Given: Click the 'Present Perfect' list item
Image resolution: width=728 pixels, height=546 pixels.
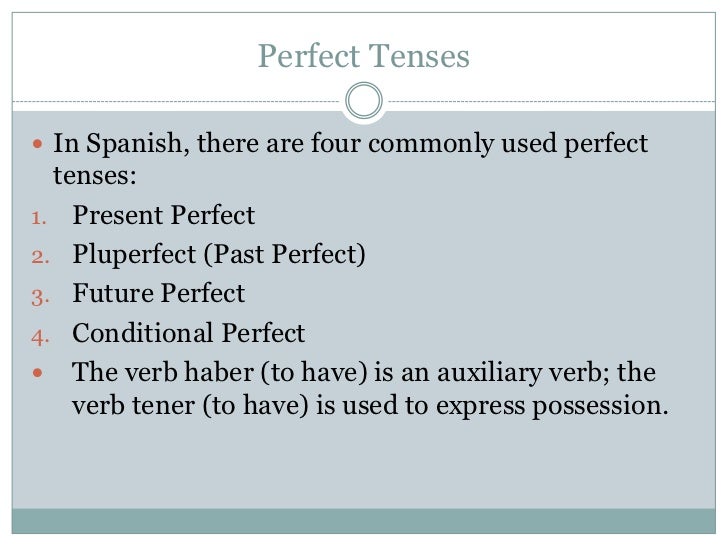Looking at the screenshot, I should tap(163, 215).
